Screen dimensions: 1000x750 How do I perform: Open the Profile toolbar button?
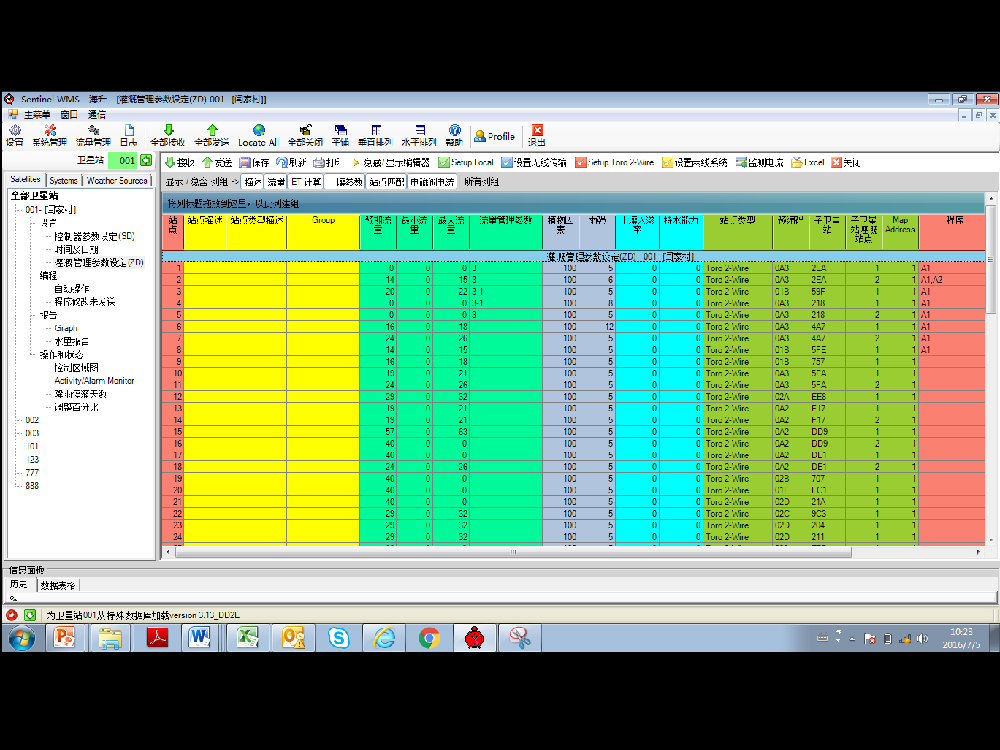(x=494, y=136)
